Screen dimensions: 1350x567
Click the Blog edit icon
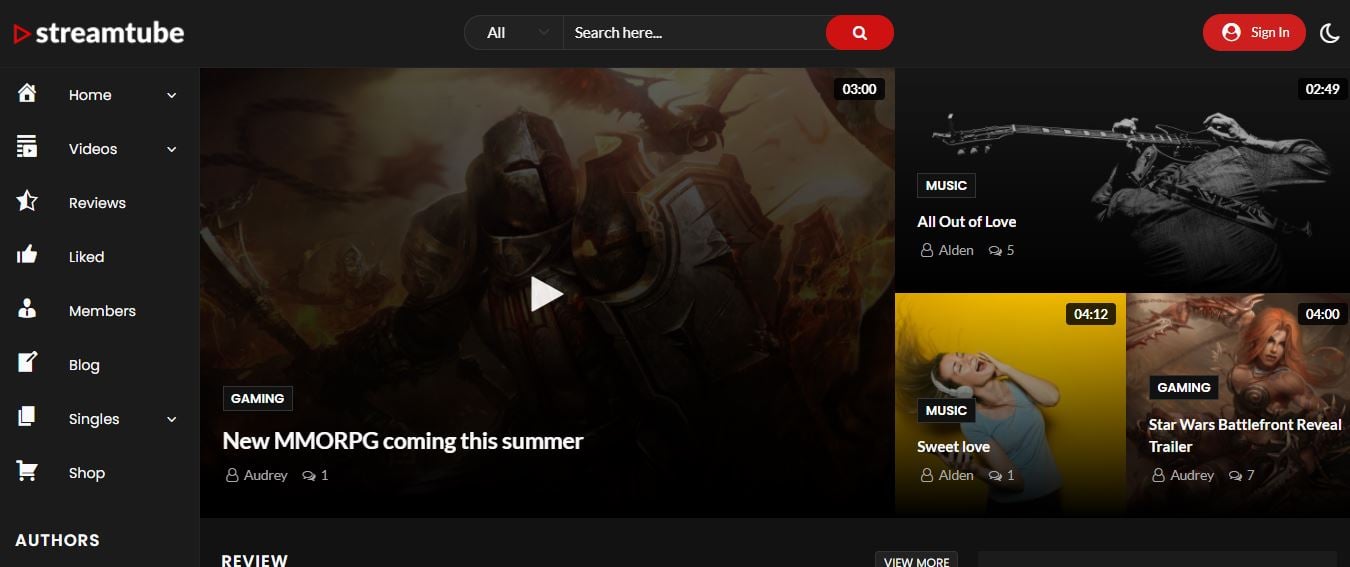(x=27, y=364)
